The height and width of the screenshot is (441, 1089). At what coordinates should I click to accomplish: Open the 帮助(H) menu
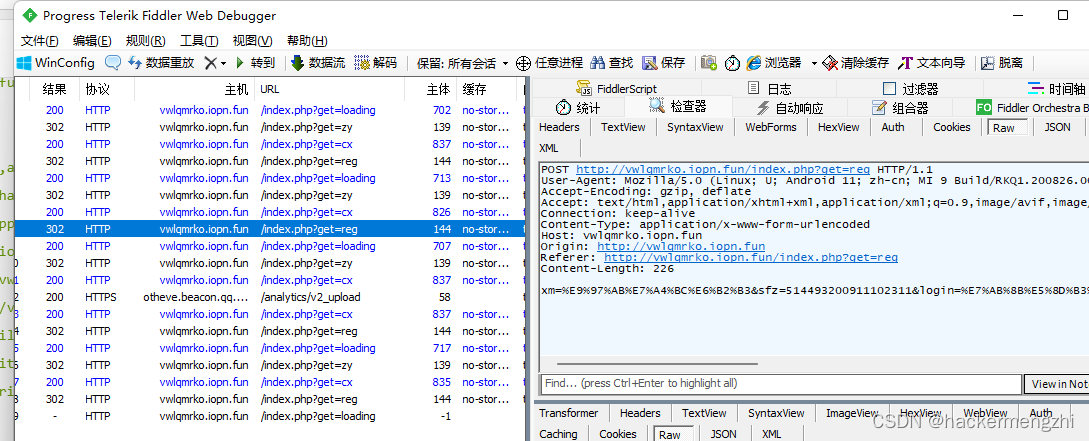(x=307, y=40)
